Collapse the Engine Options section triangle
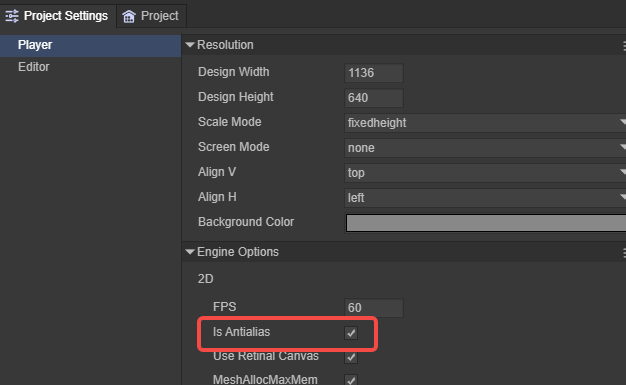 (x=190, y=252)
